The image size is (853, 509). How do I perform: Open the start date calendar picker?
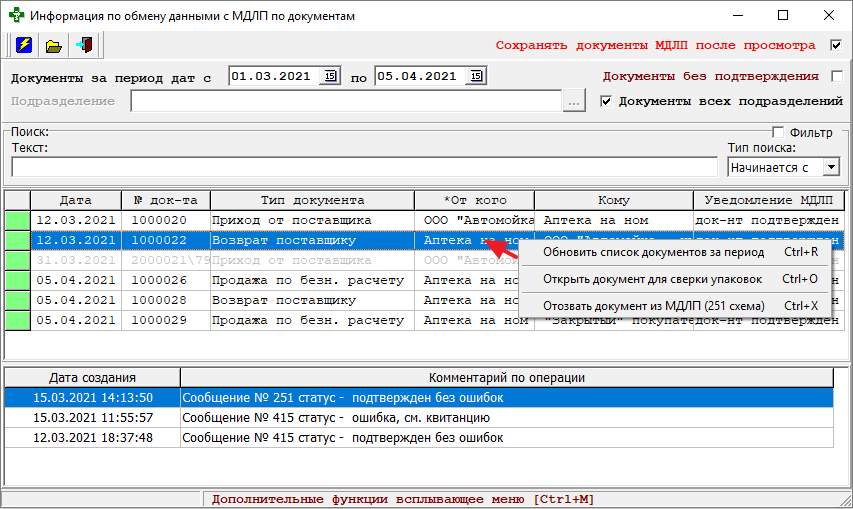329,76
